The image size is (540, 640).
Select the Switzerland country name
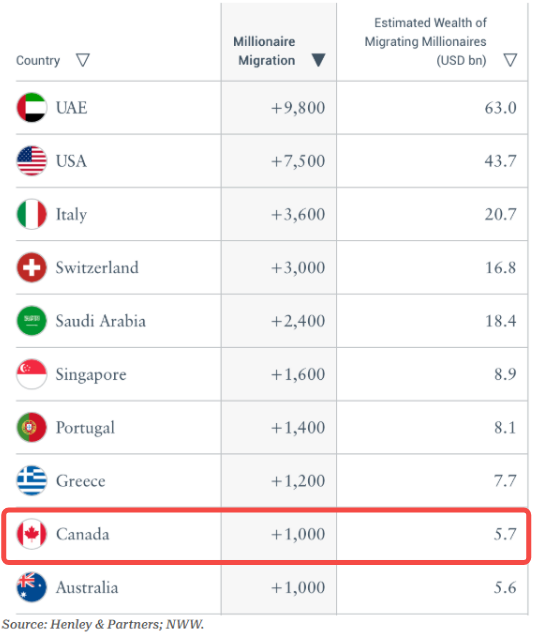[x=97, y=268]
